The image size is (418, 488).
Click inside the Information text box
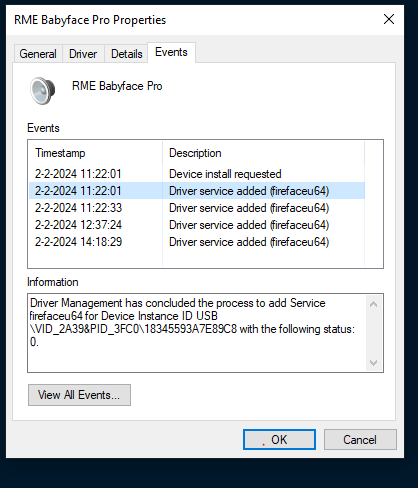(x=197, y=333)
